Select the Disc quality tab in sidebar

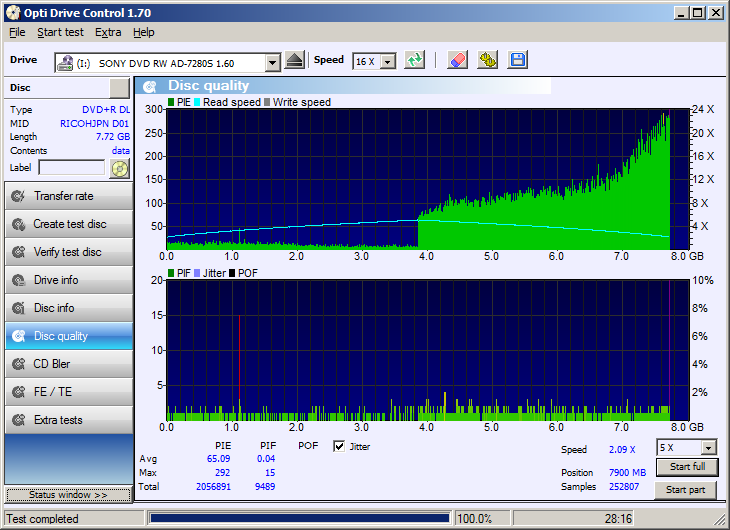69,336
